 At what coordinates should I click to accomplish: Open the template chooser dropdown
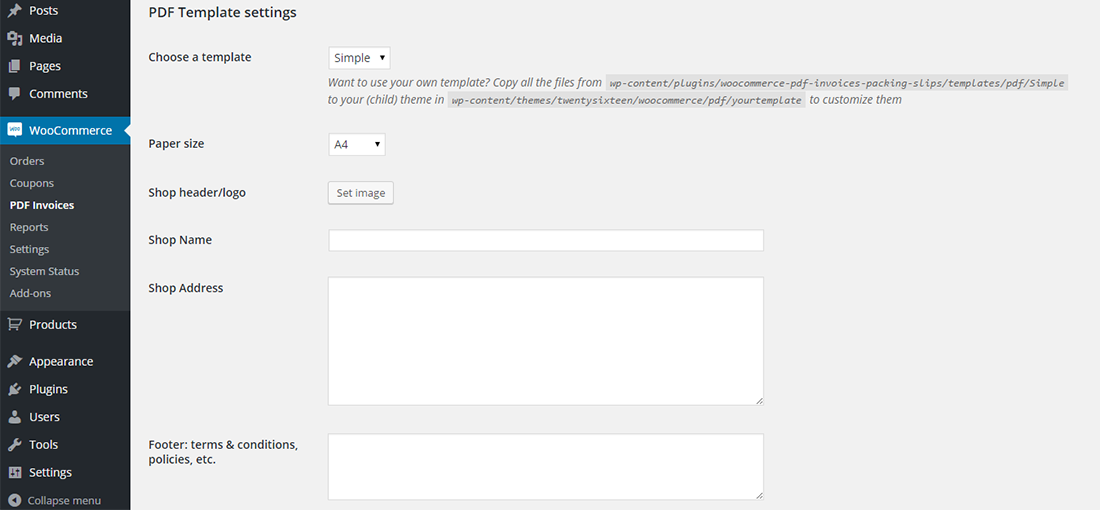(359, 58)
